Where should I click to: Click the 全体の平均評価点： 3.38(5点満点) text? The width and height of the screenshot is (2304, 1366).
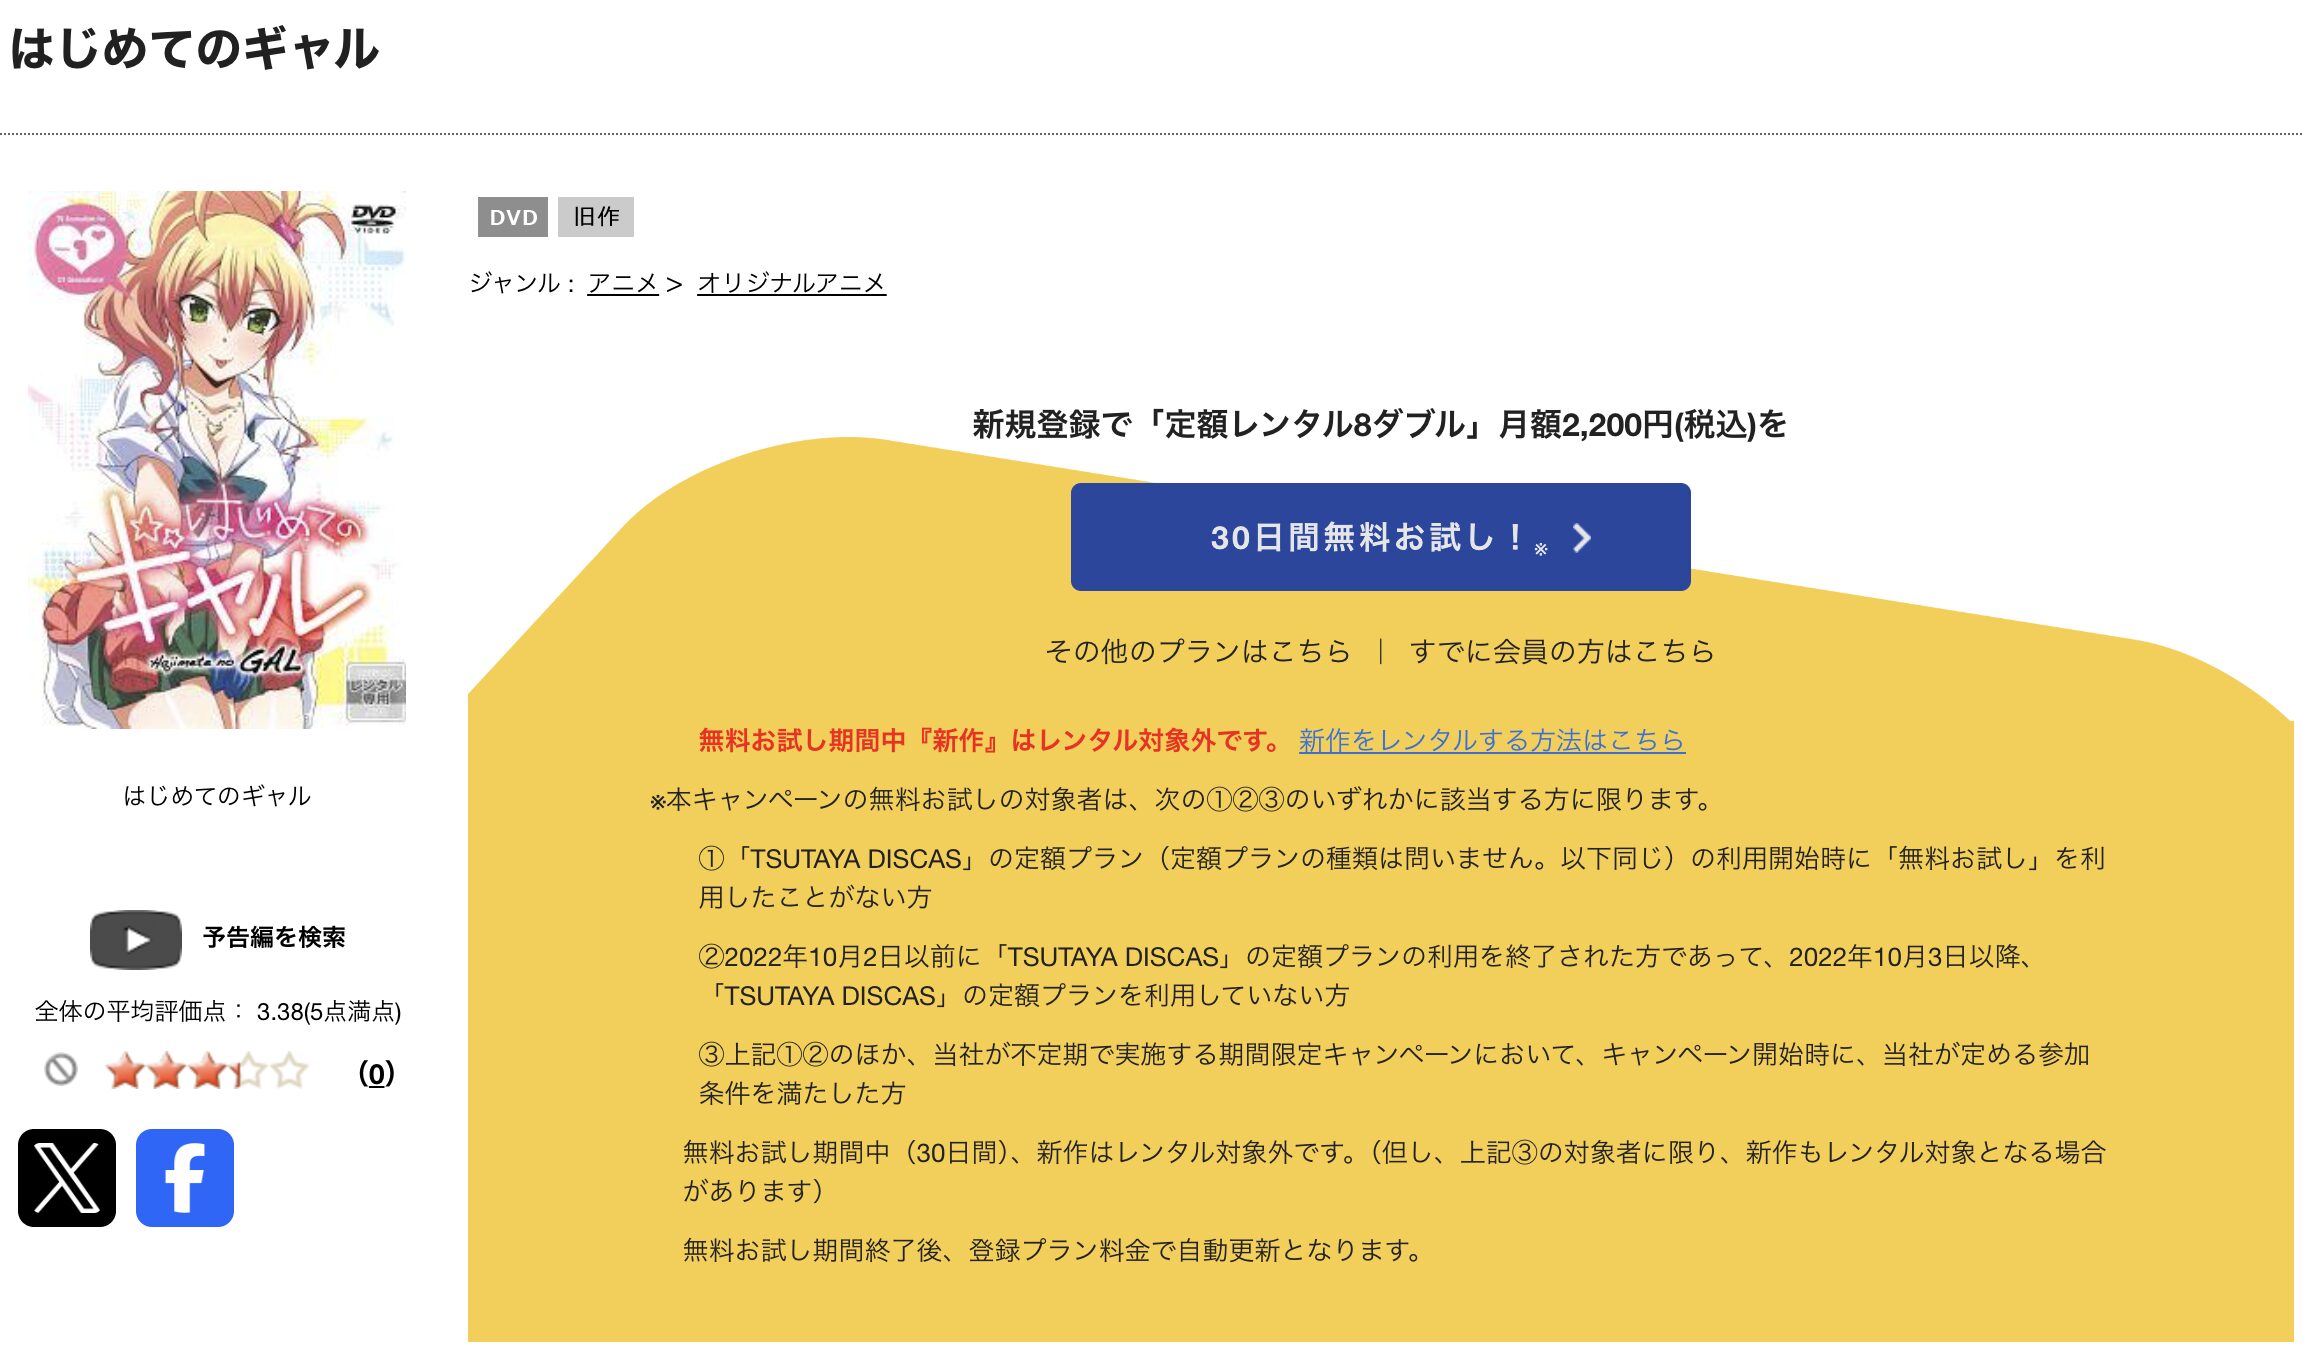point(218,1012)
